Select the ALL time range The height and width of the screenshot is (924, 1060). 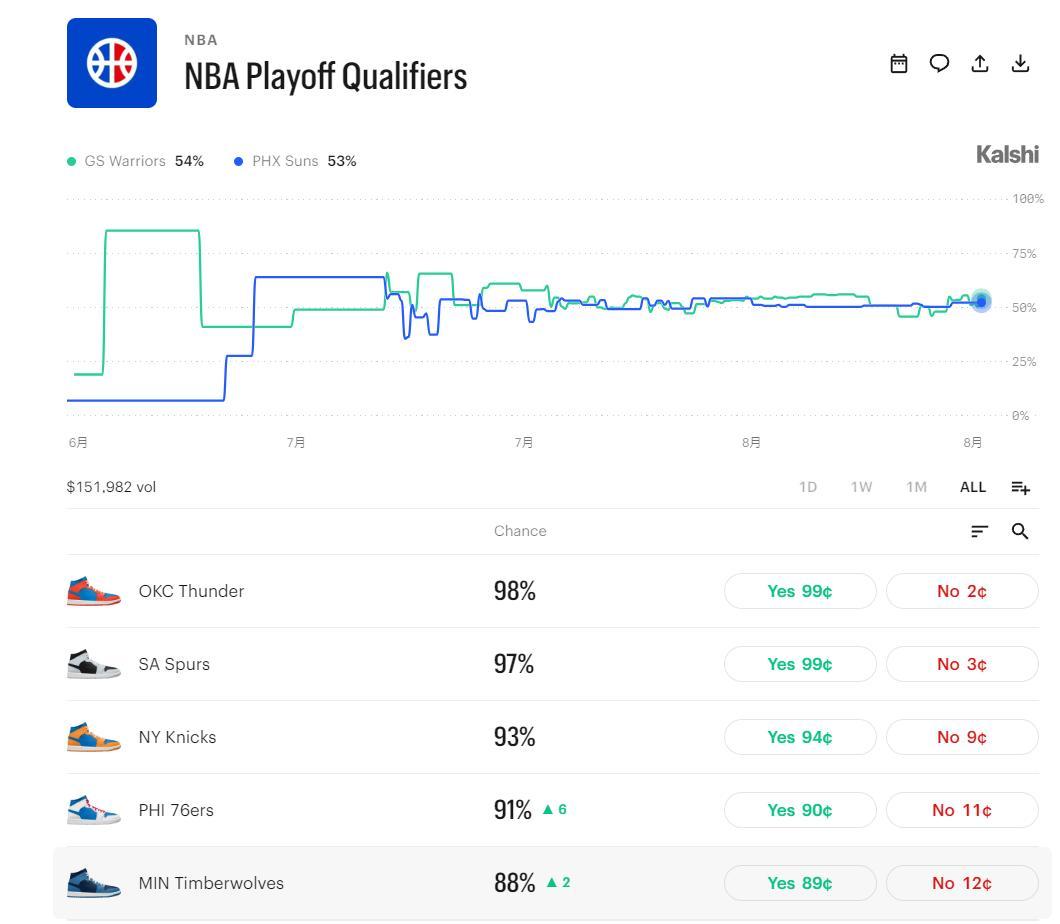(973, 487)
